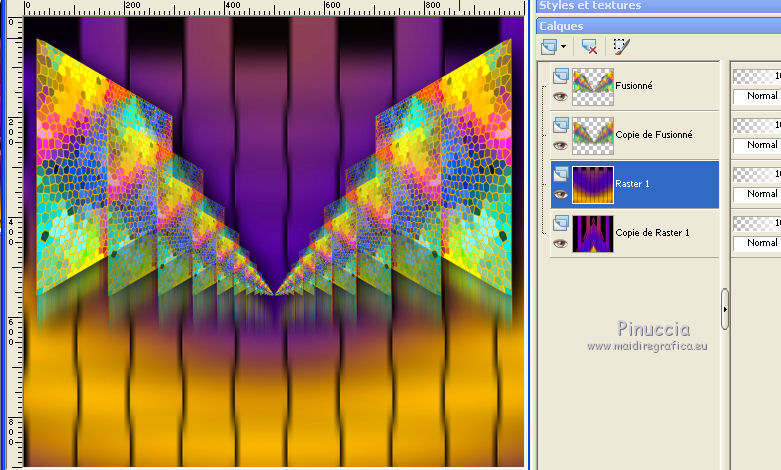
Task: Hide the Fusionné layer with its eye icon
Action: coord(560,96)
